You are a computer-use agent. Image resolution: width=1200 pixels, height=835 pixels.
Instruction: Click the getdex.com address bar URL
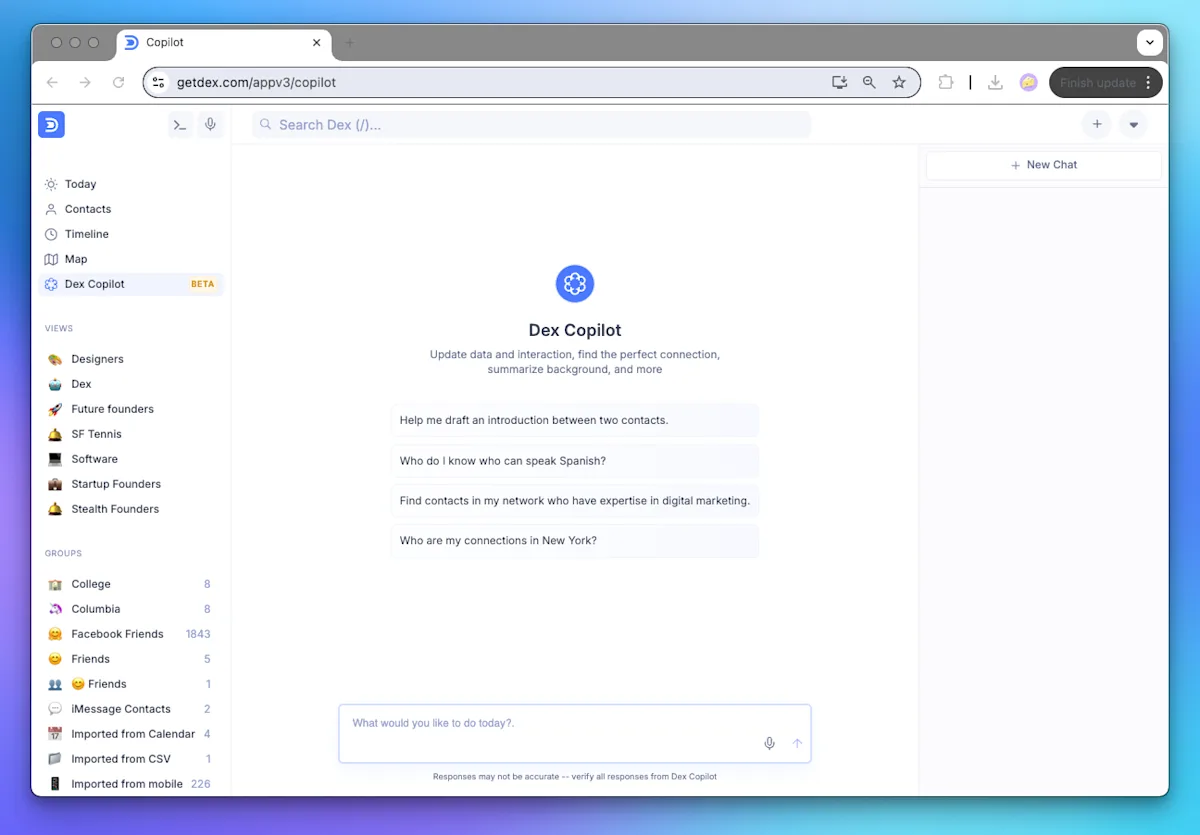click(x=257, y=83)
